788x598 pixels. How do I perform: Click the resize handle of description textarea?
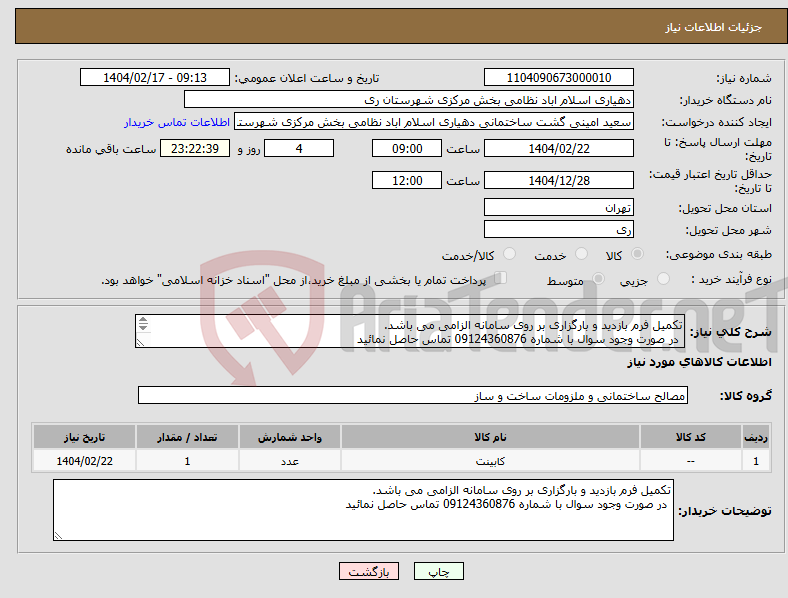(140, 343)
